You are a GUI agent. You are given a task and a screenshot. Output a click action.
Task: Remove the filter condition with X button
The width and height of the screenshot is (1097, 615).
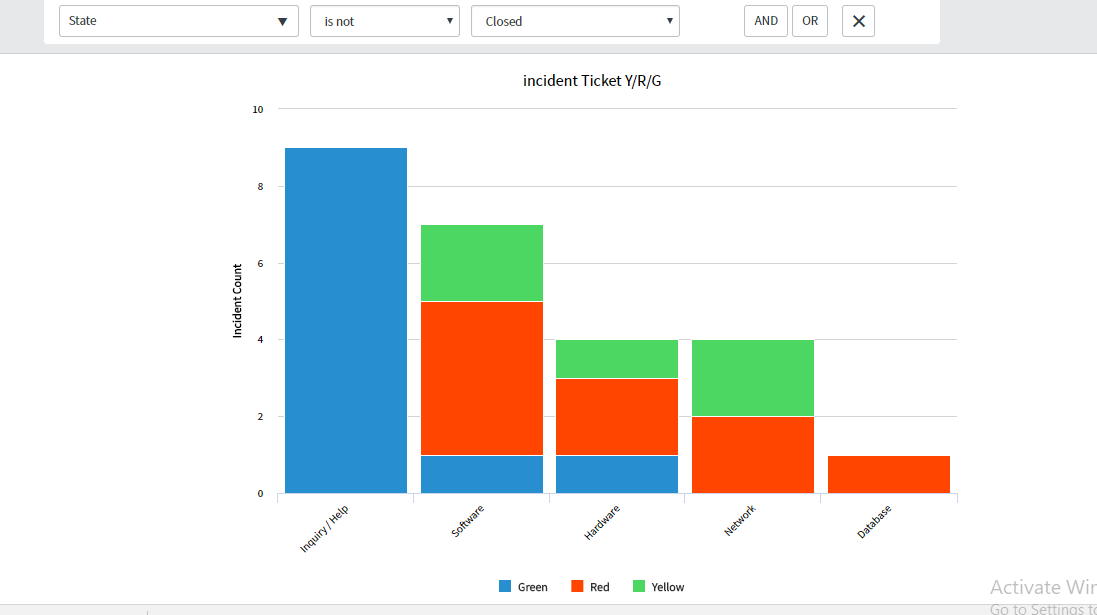tap(858, 21)
